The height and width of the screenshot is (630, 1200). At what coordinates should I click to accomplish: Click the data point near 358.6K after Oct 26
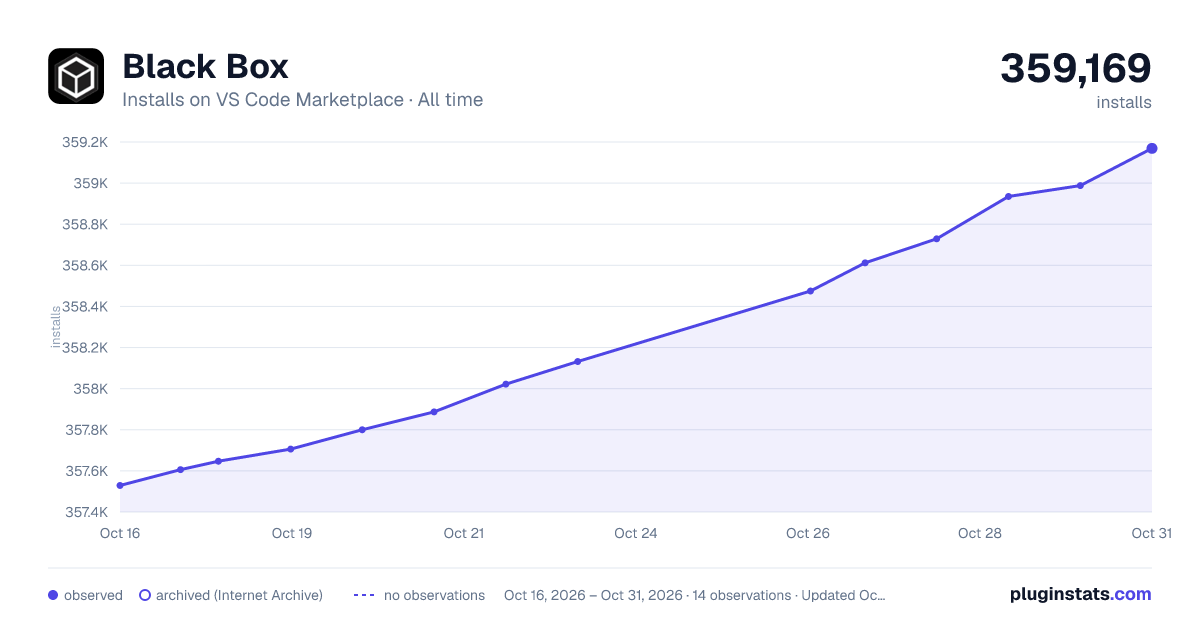pos(865,263)
